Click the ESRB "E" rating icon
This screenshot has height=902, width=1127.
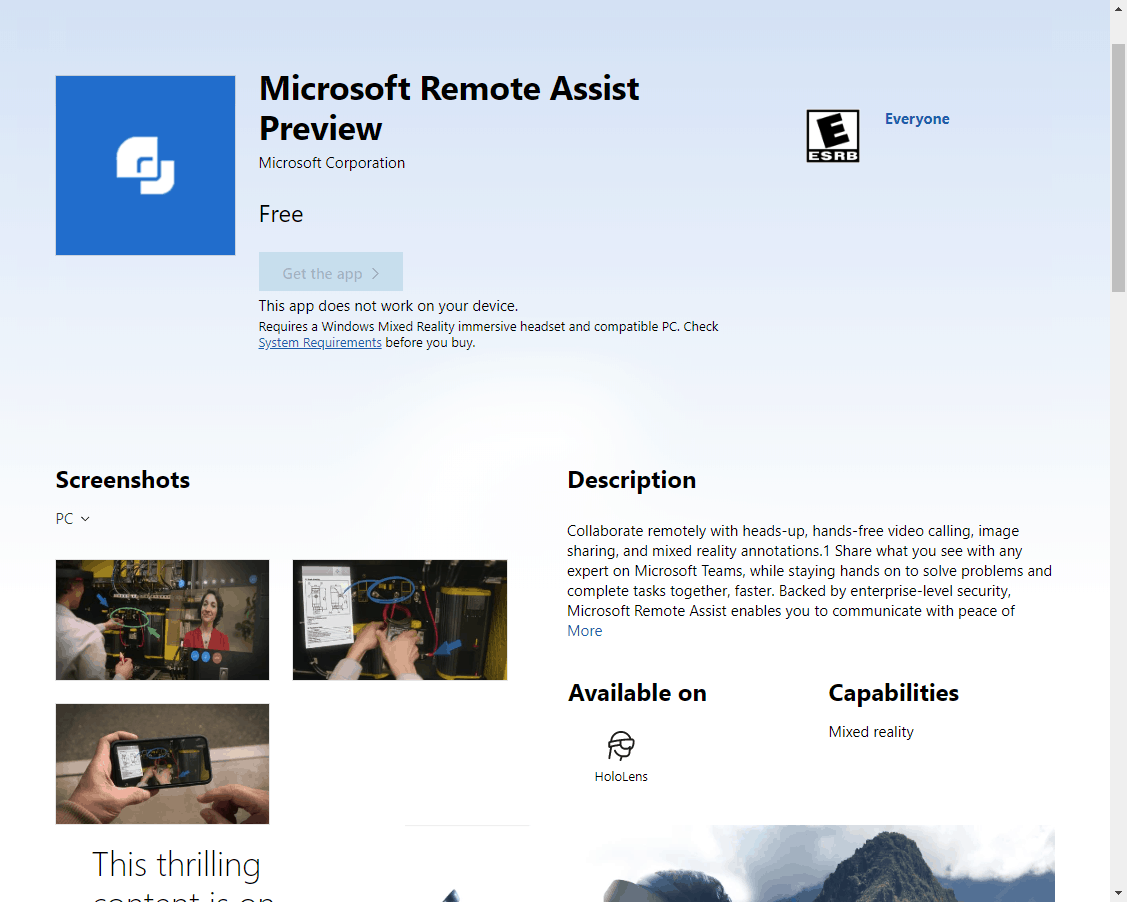pos(833,135)
